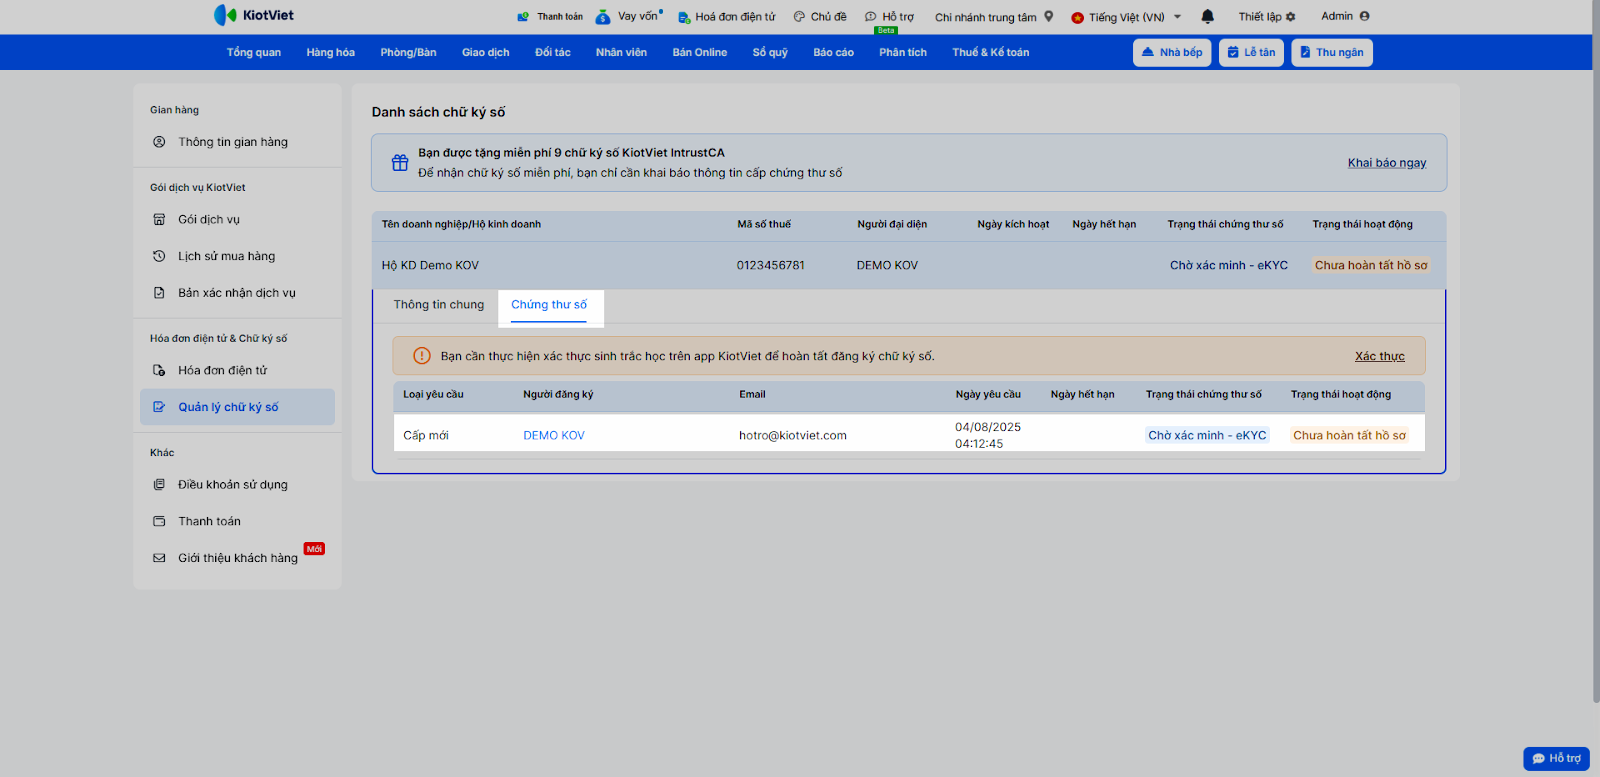Open Vay vốn money bag icon
The width and height of the screenshot is (1600, 777).
tap(603, 17)
